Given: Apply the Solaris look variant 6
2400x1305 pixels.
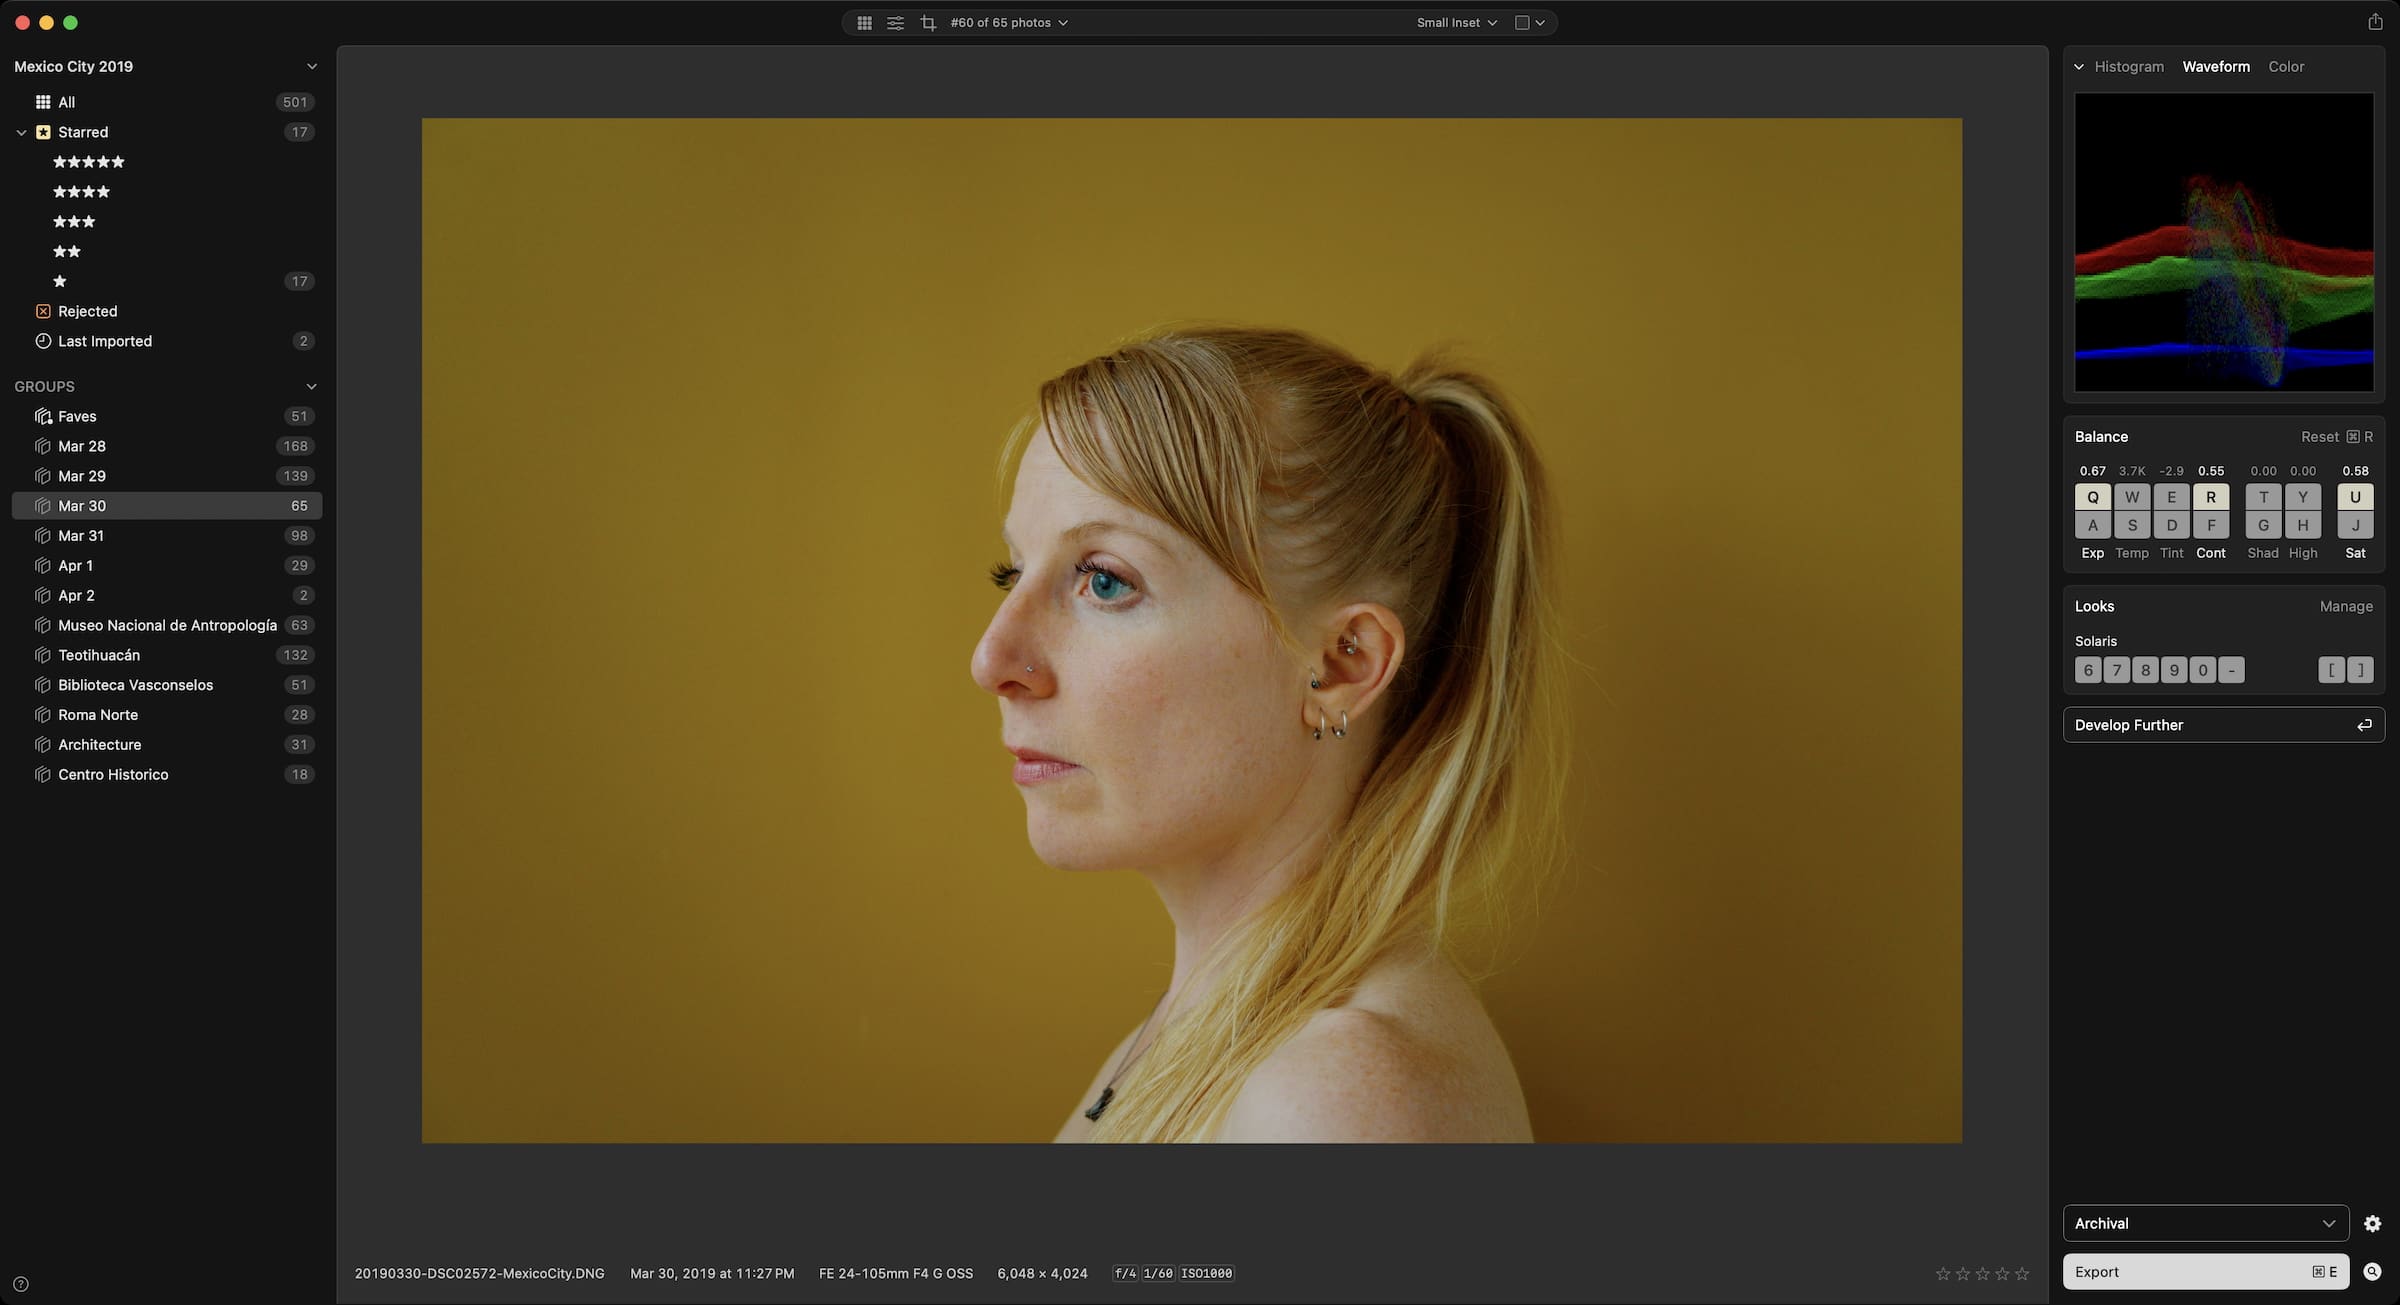Looking at the screenshot, I should click(2088, 670).
